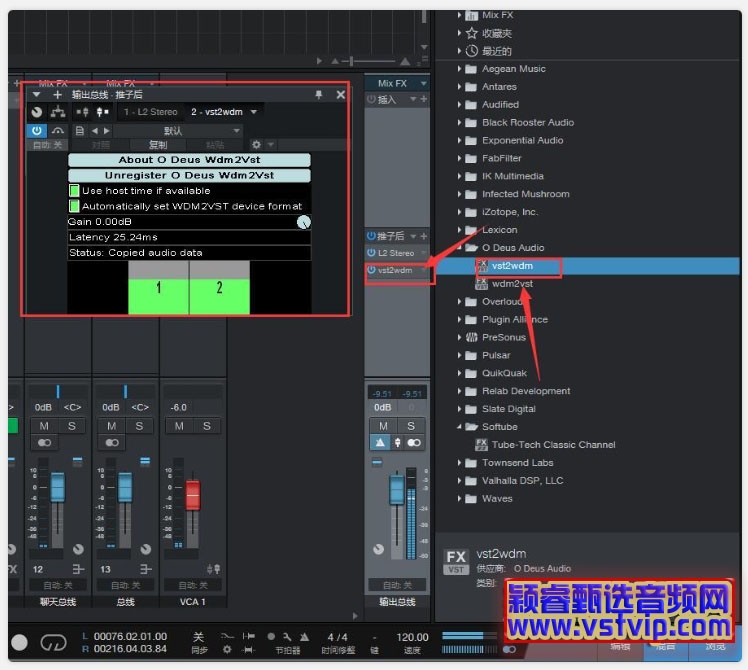
Task: Solo the 总线 channel
Action: (x=139, y=426)
